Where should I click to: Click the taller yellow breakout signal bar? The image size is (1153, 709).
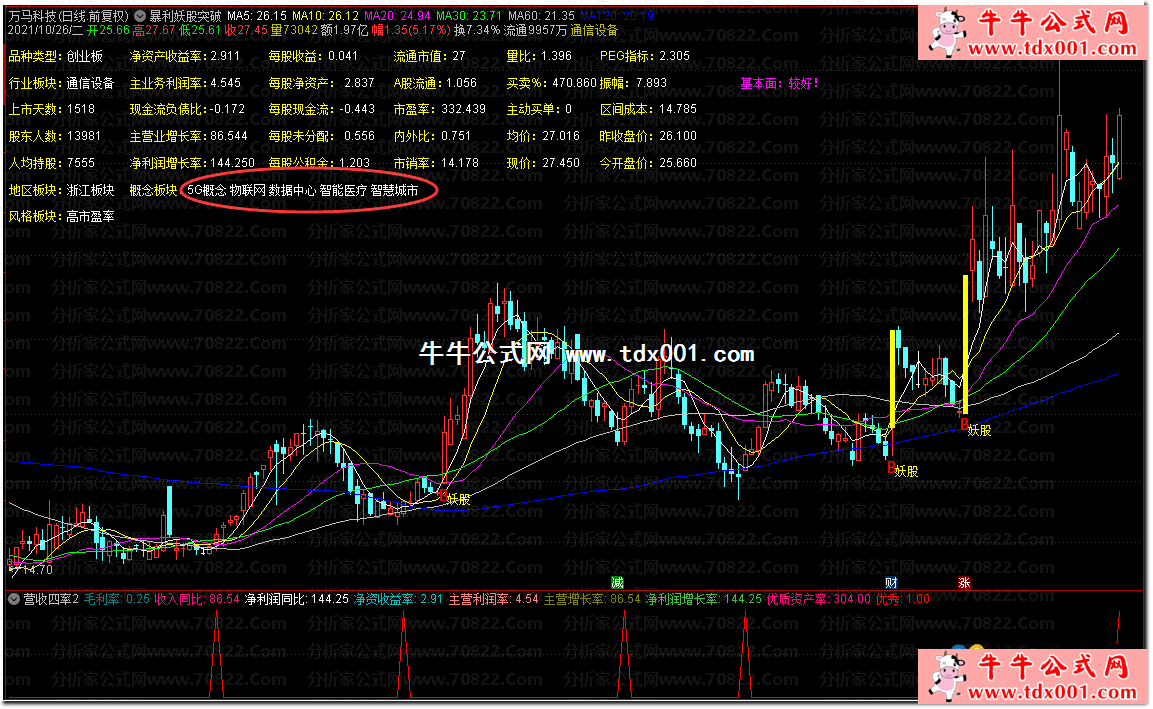click(x=965, y=344)
